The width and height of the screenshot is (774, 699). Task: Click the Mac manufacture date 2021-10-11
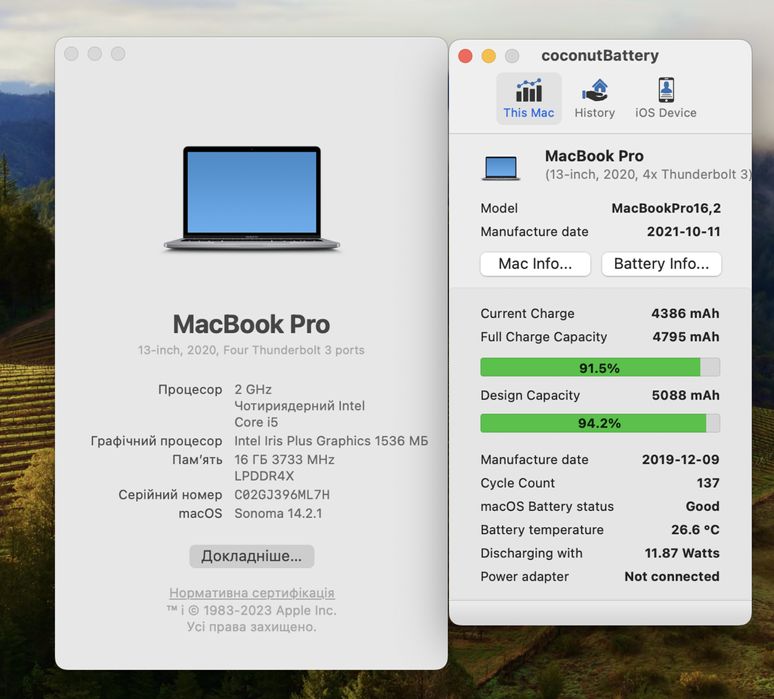(x=684, y=232)
